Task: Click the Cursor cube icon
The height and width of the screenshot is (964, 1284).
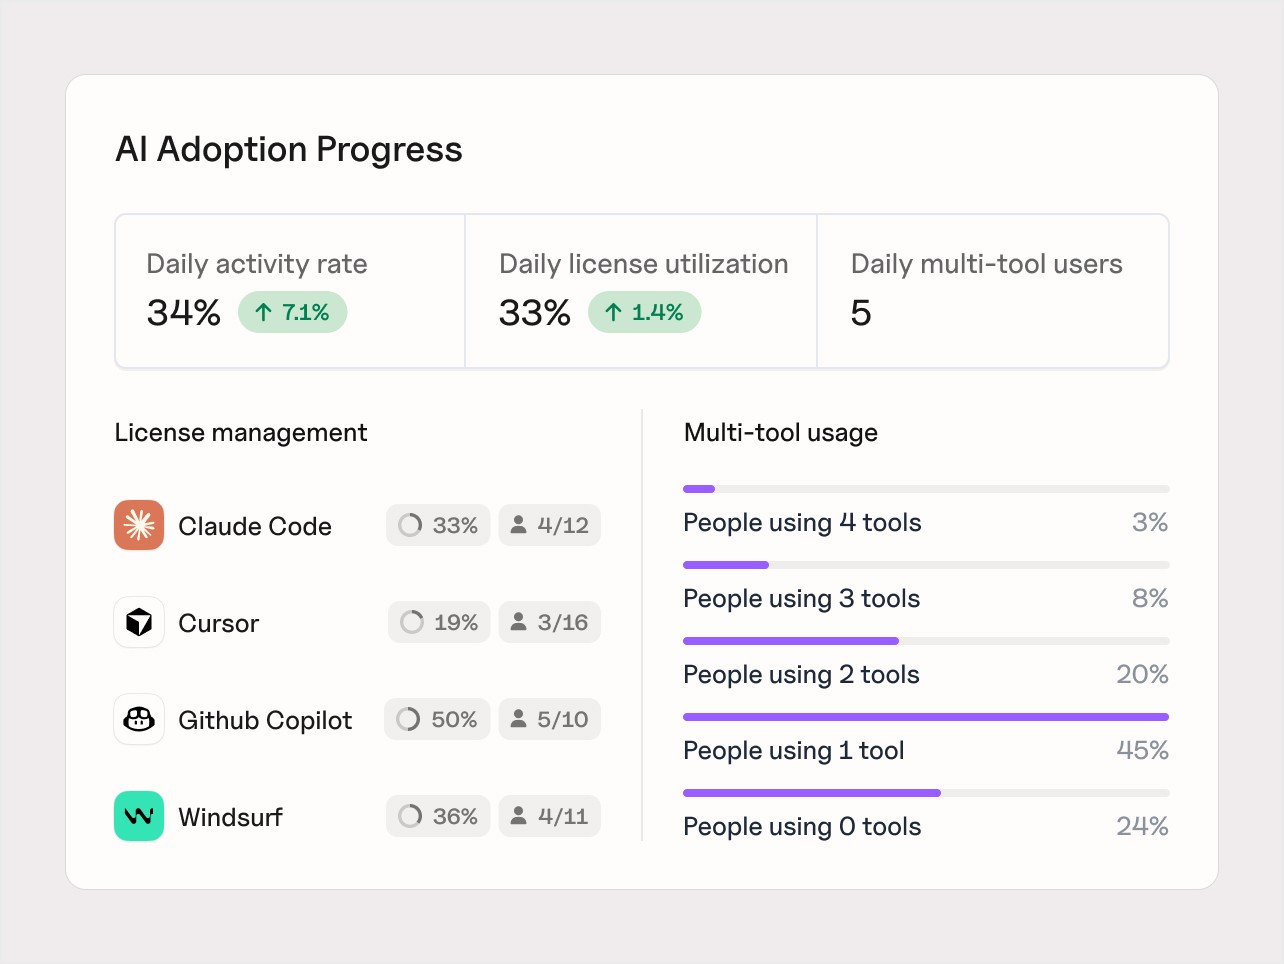Action: tap(139, 622)
